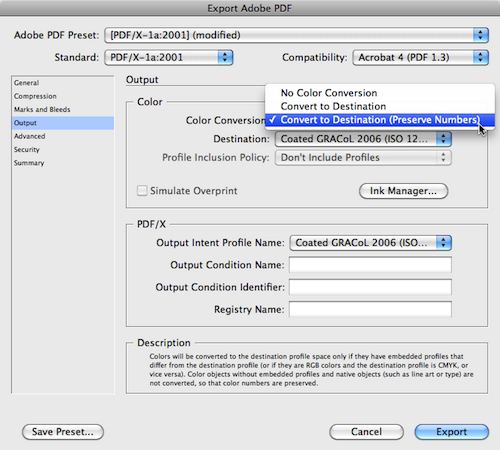Select the Advanced panel in sidebar

tap(63, 136)
